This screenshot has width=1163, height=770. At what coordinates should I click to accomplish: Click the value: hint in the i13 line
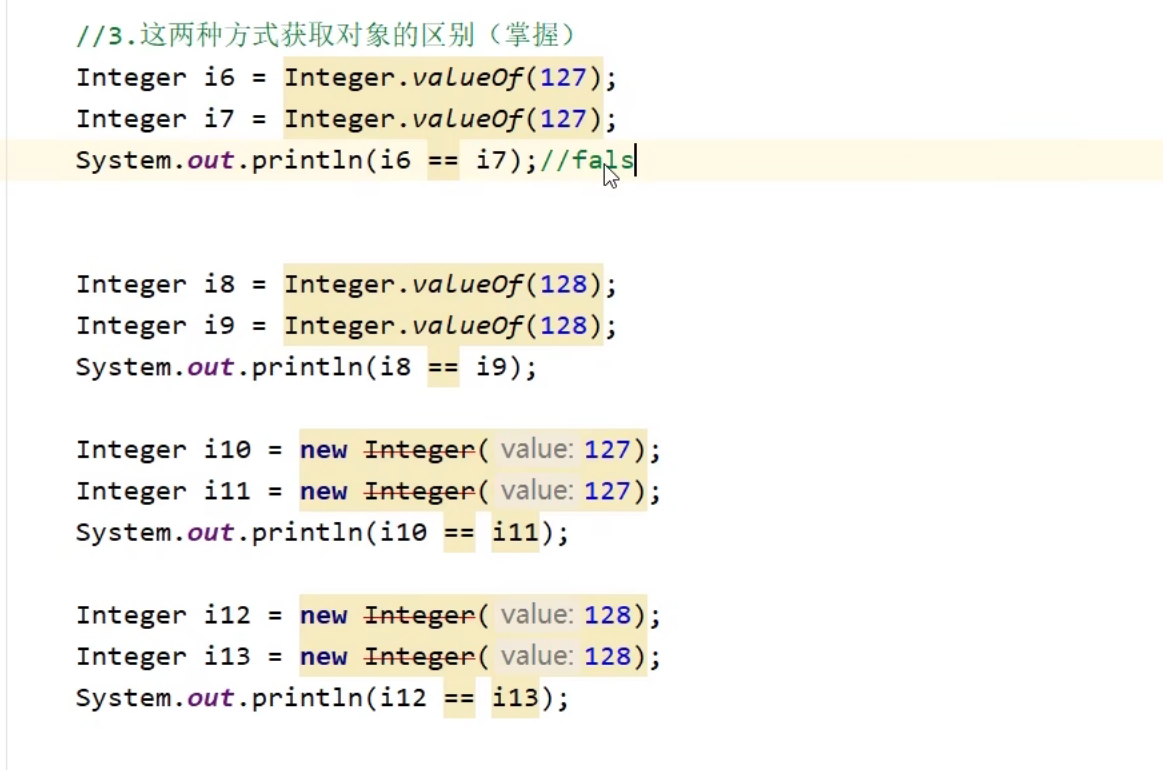536,657
